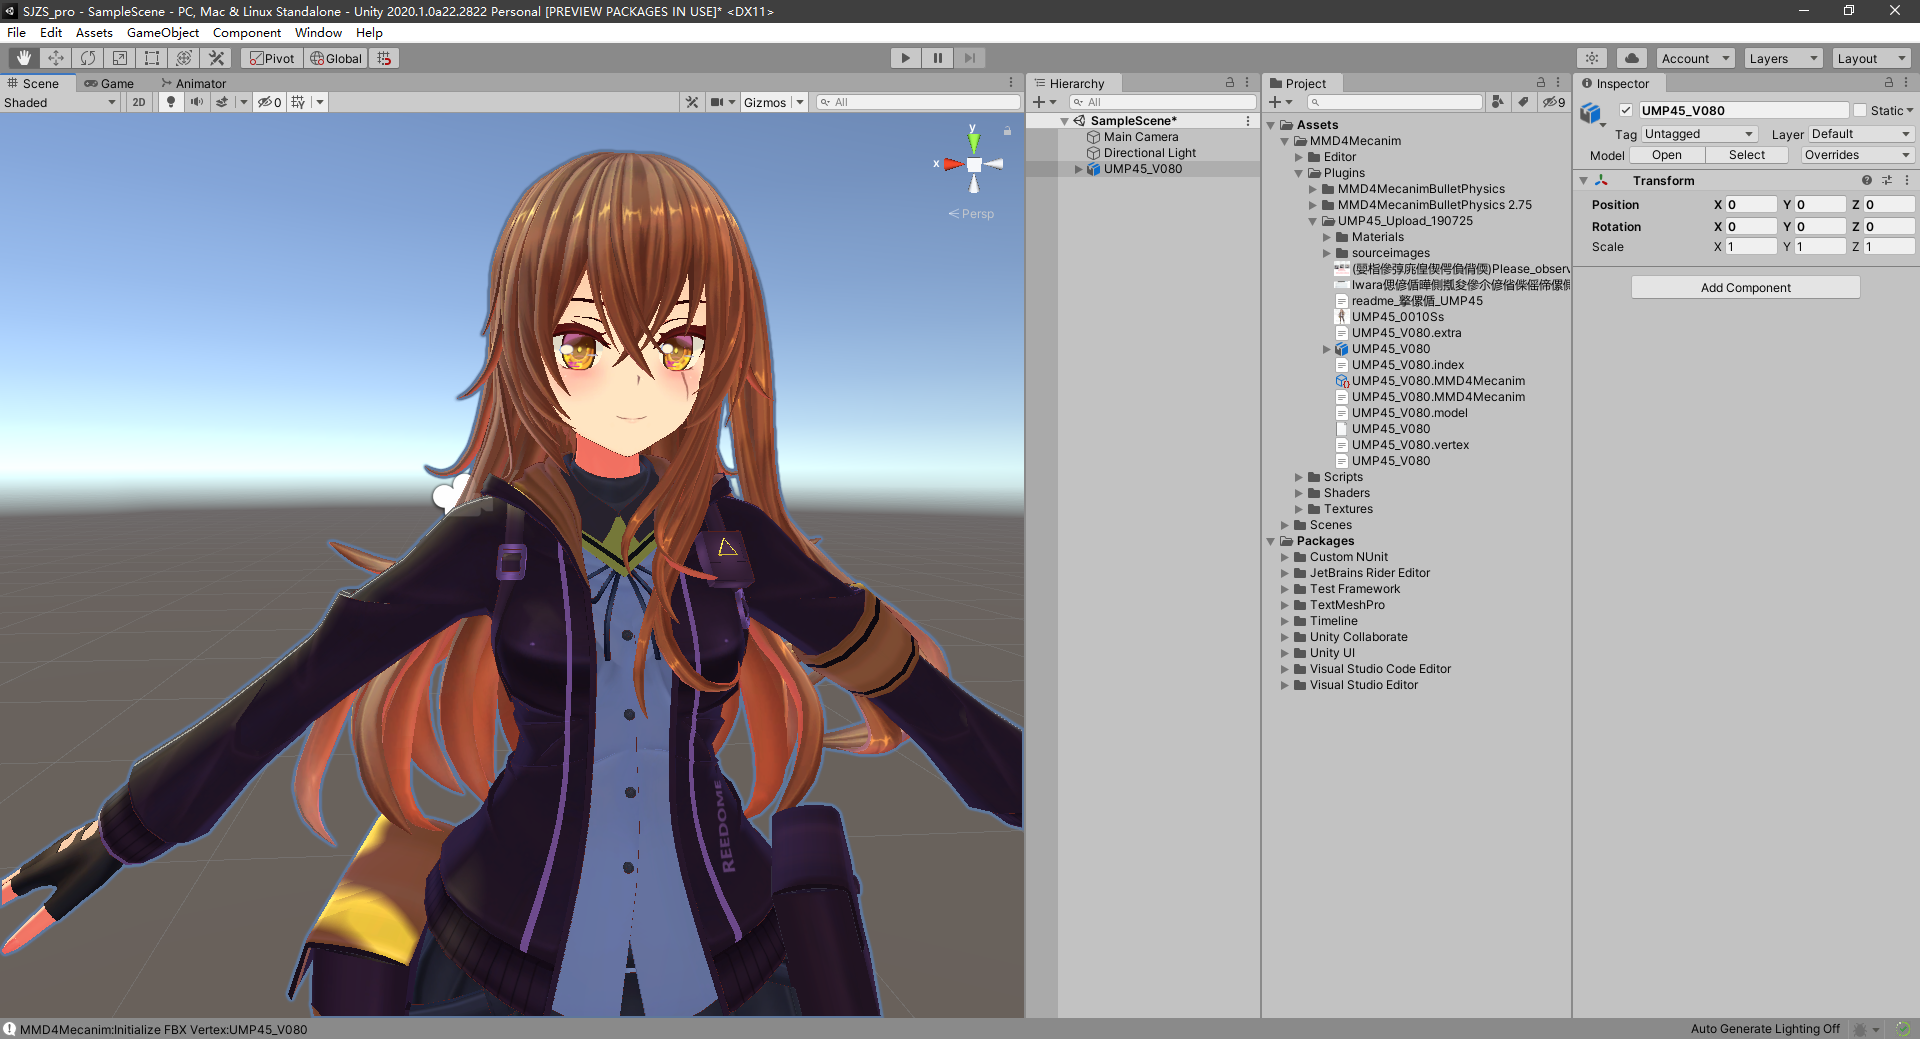Viewport: 1920px width, 1039px height.
Task: Open the Tag Untagged dropdown
Action: coord(1699,134)
